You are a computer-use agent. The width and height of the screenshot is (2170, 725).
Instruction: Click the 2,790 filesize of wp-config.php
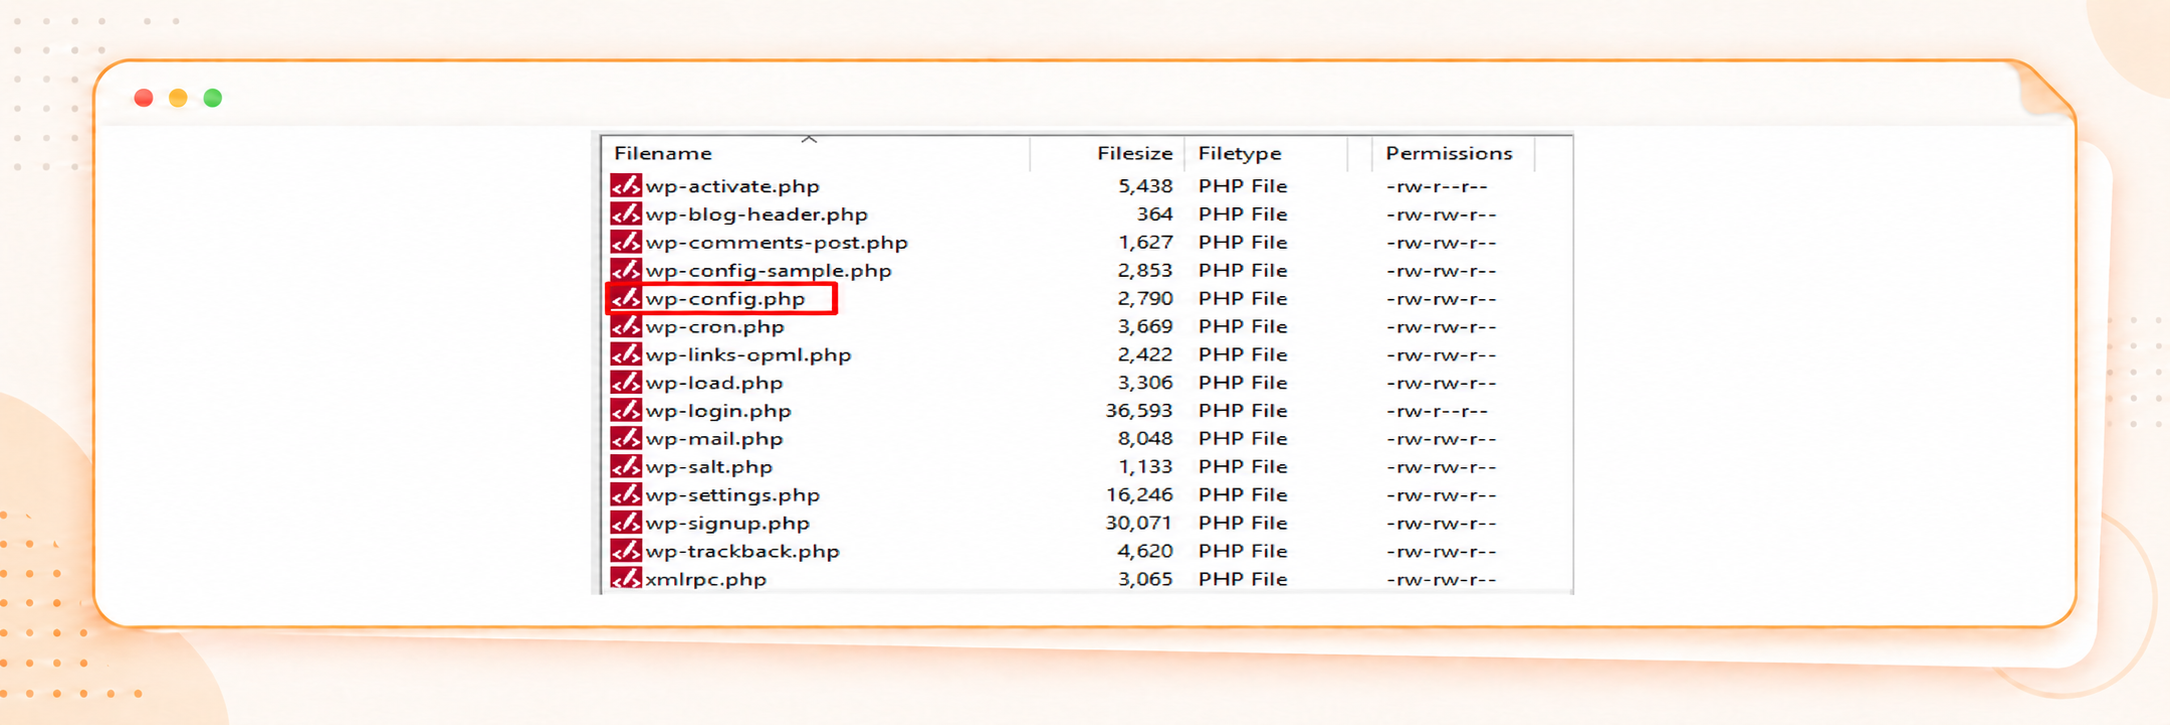pyautogui.click(x=1145, y=298)
